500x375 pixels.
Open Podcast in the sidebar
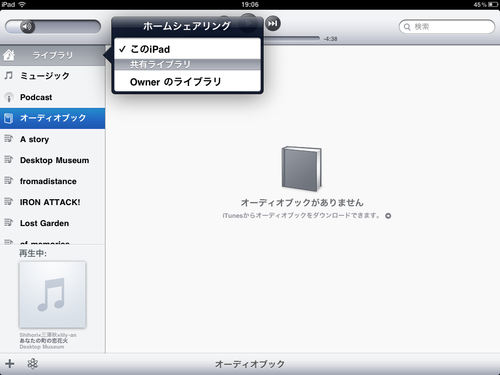pyautogui.click(x=52, y=97)
